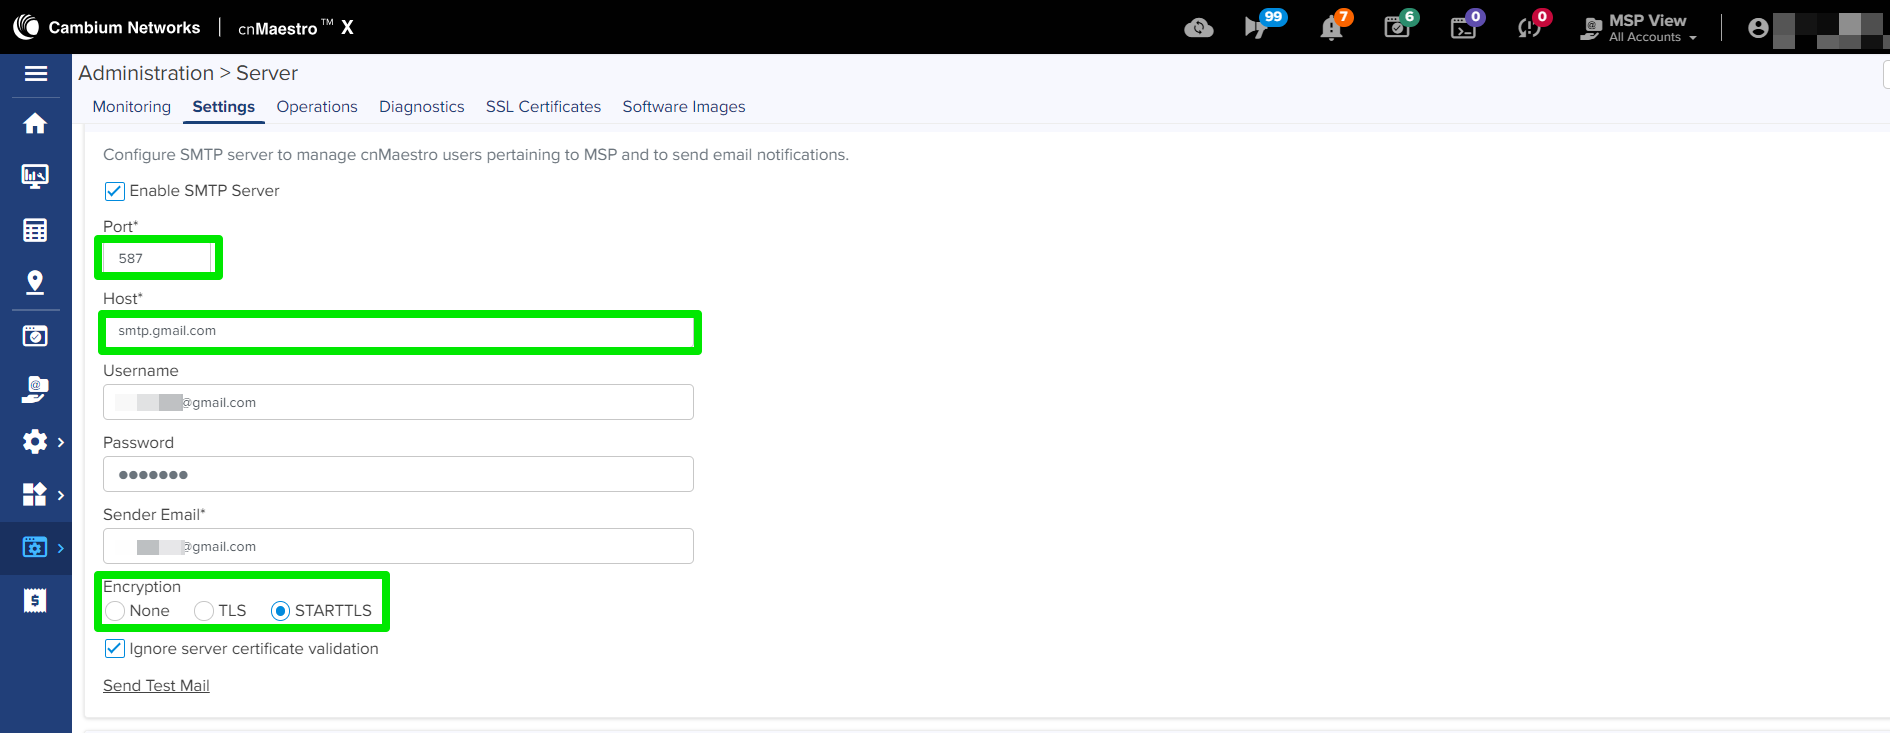
Task: Select STARTTLS encryption radio button
Action: [280, 611]
